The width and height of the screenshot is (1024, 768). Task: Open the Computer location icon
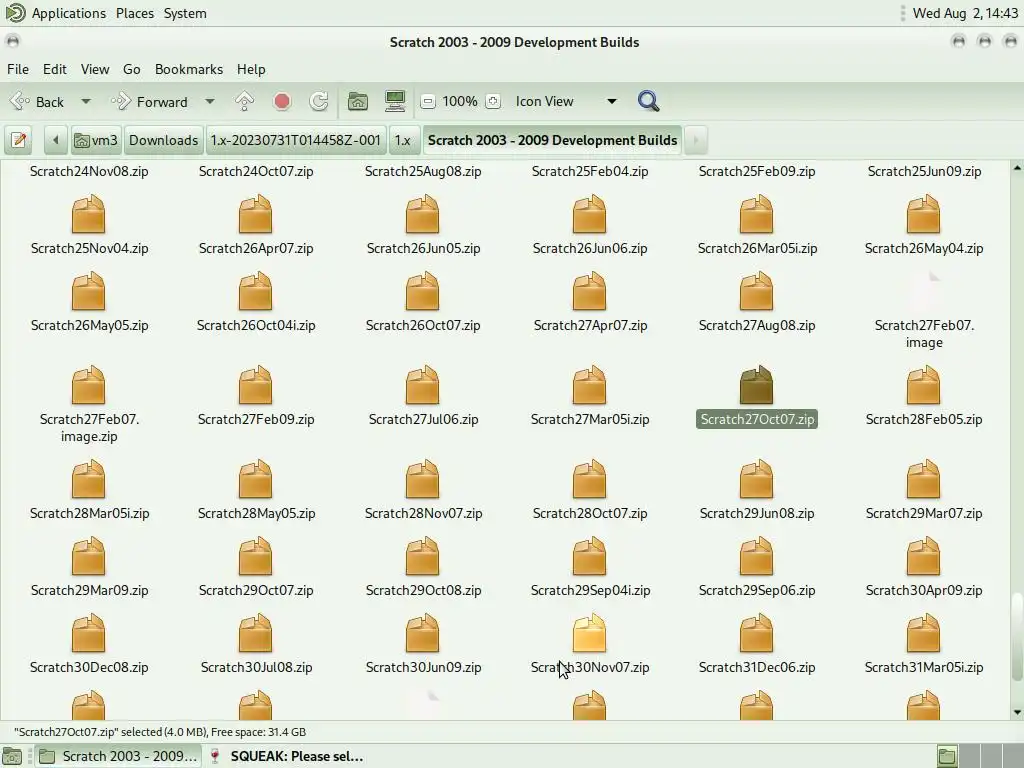[x=395, y=101]
